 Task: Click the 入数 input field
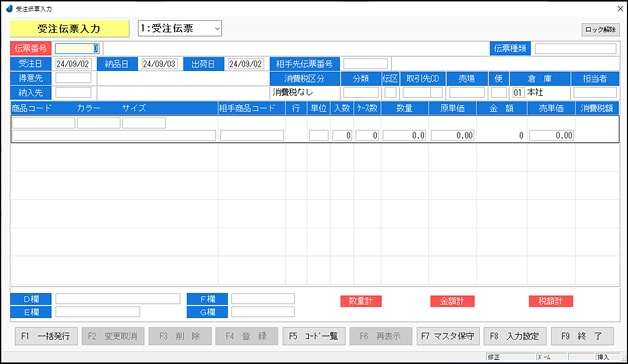tap(342, 135)
